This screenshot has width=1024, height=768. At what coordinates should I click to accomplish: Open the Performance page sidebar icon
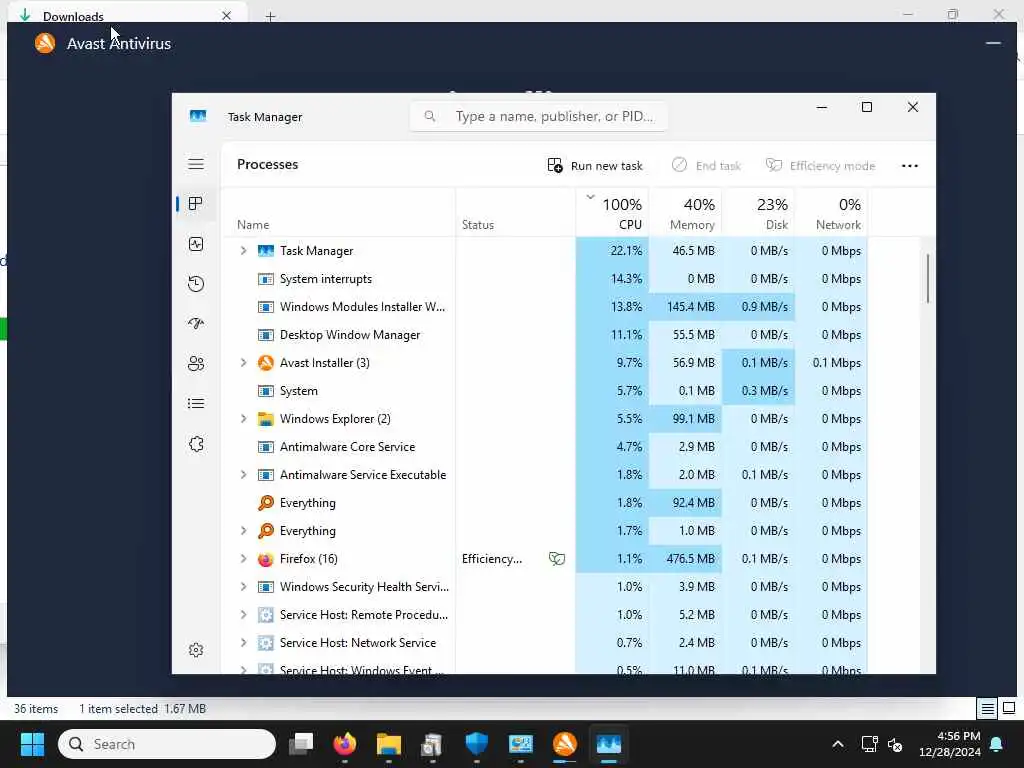(196, 244)
